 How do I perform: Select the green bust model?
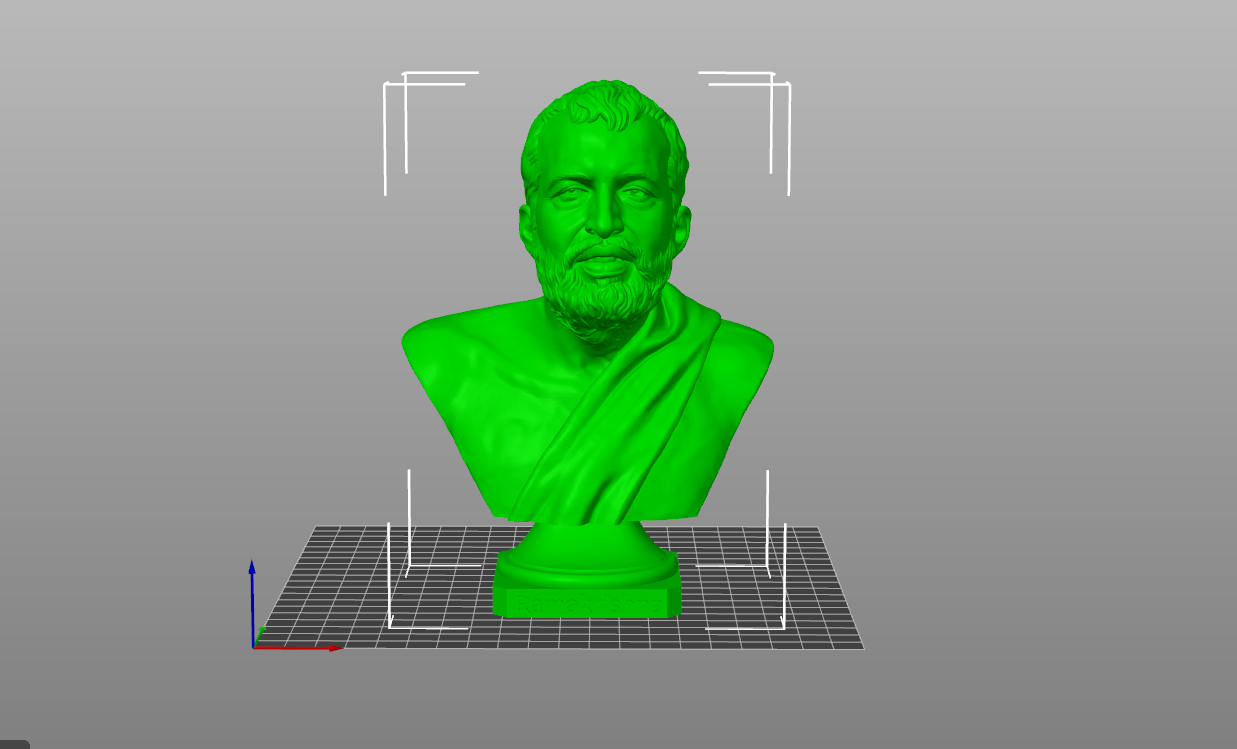click(588, 350)
